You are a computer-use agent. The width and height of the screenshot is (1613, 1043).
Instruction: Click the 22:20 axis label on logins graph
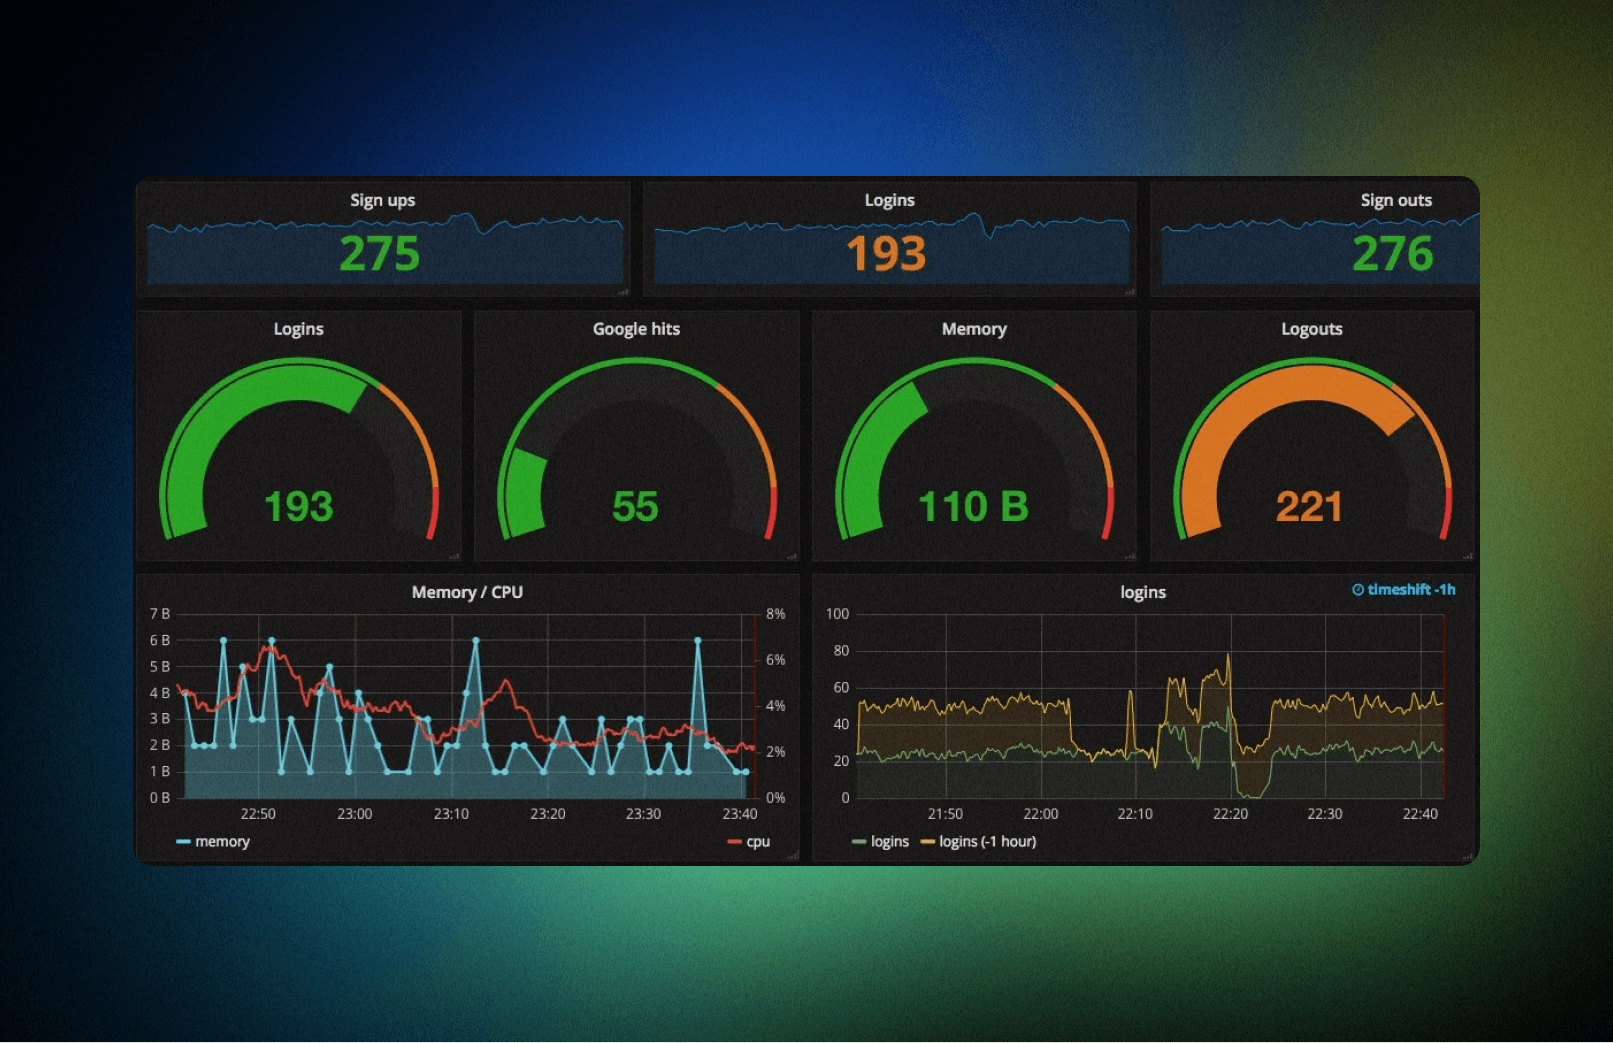pyautogui.click(x=1230, y=814)
